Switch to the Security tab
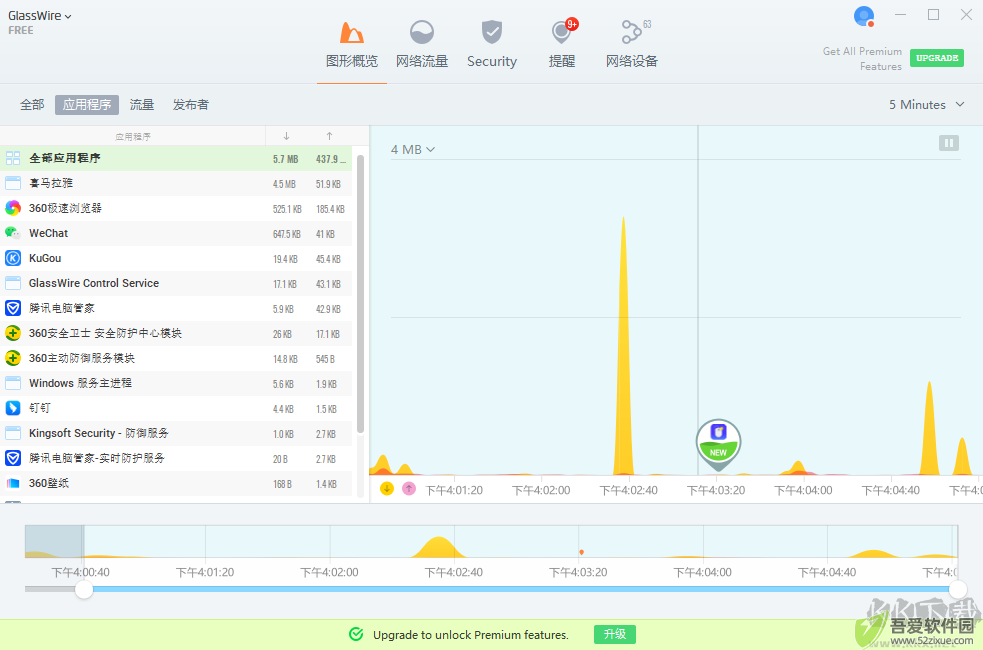The height and width of the screenshot is (650, 983). 492,45
